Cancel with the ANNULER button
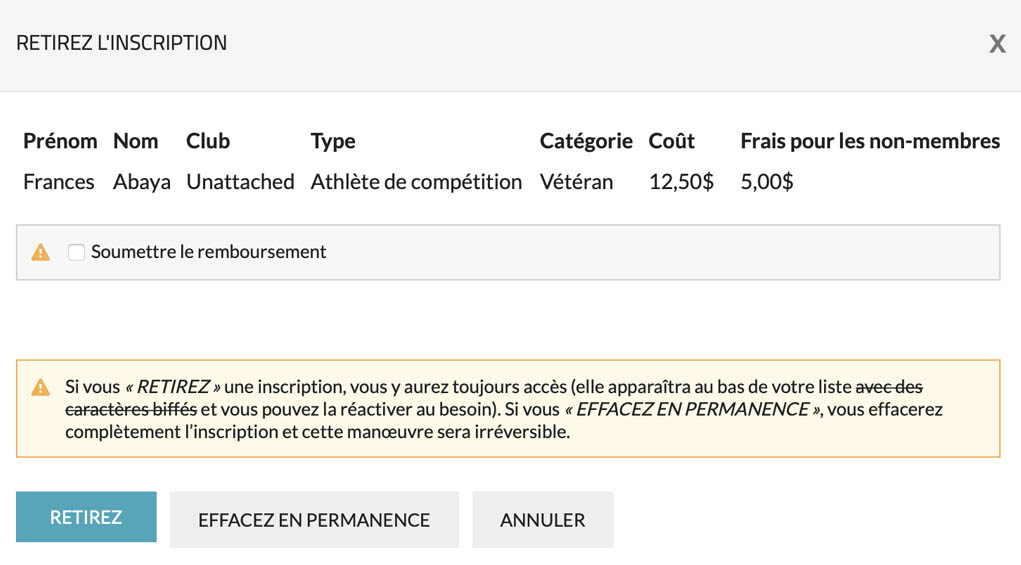This screenshot has width=1021, height=565. (542, 520)
